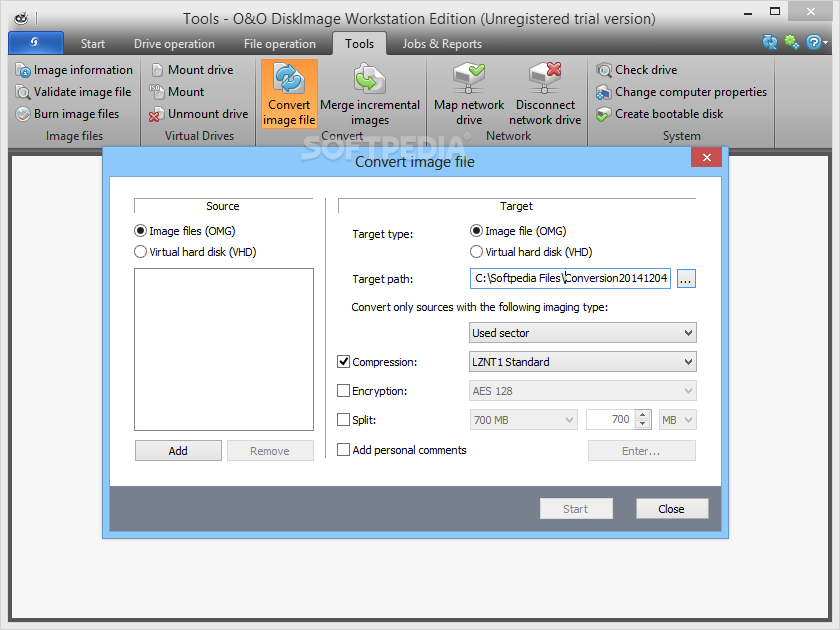
Task: Start Create bootable disk
Action: pos(659,114)
